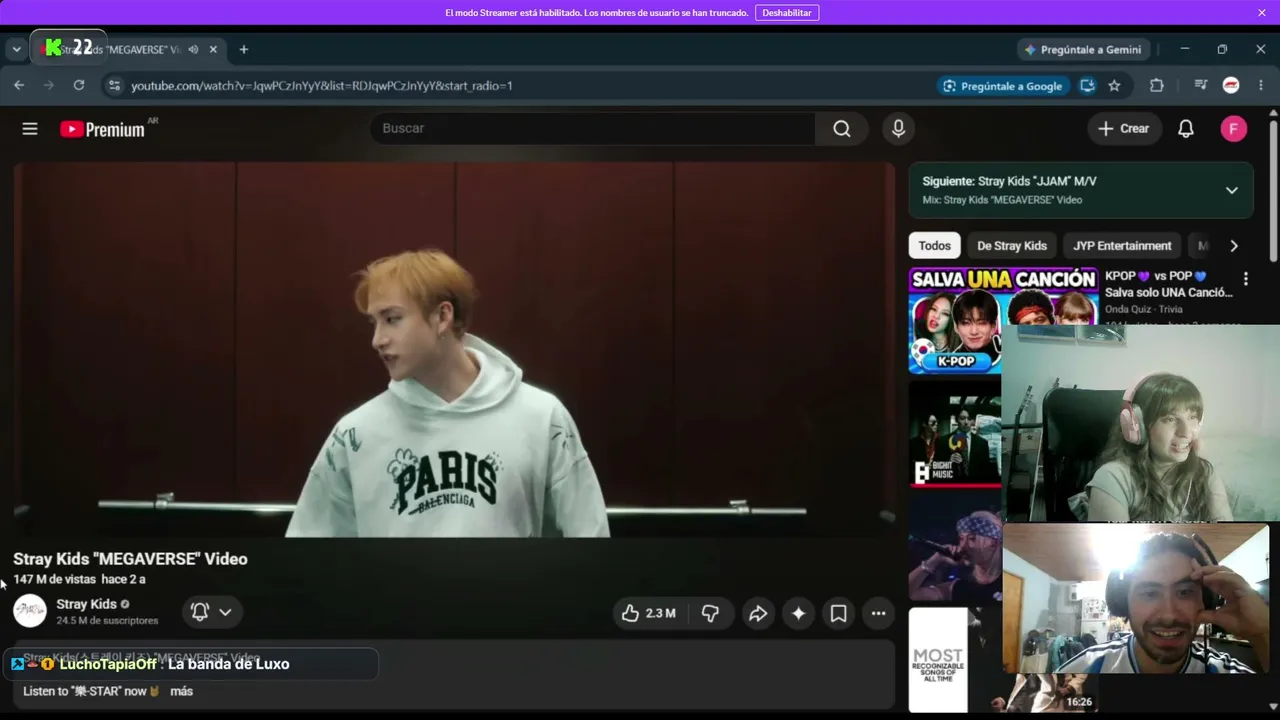View site information beside the URL
Image resolution: width=1280 pixels, height=720 pixels.
(x=114, y=86)
